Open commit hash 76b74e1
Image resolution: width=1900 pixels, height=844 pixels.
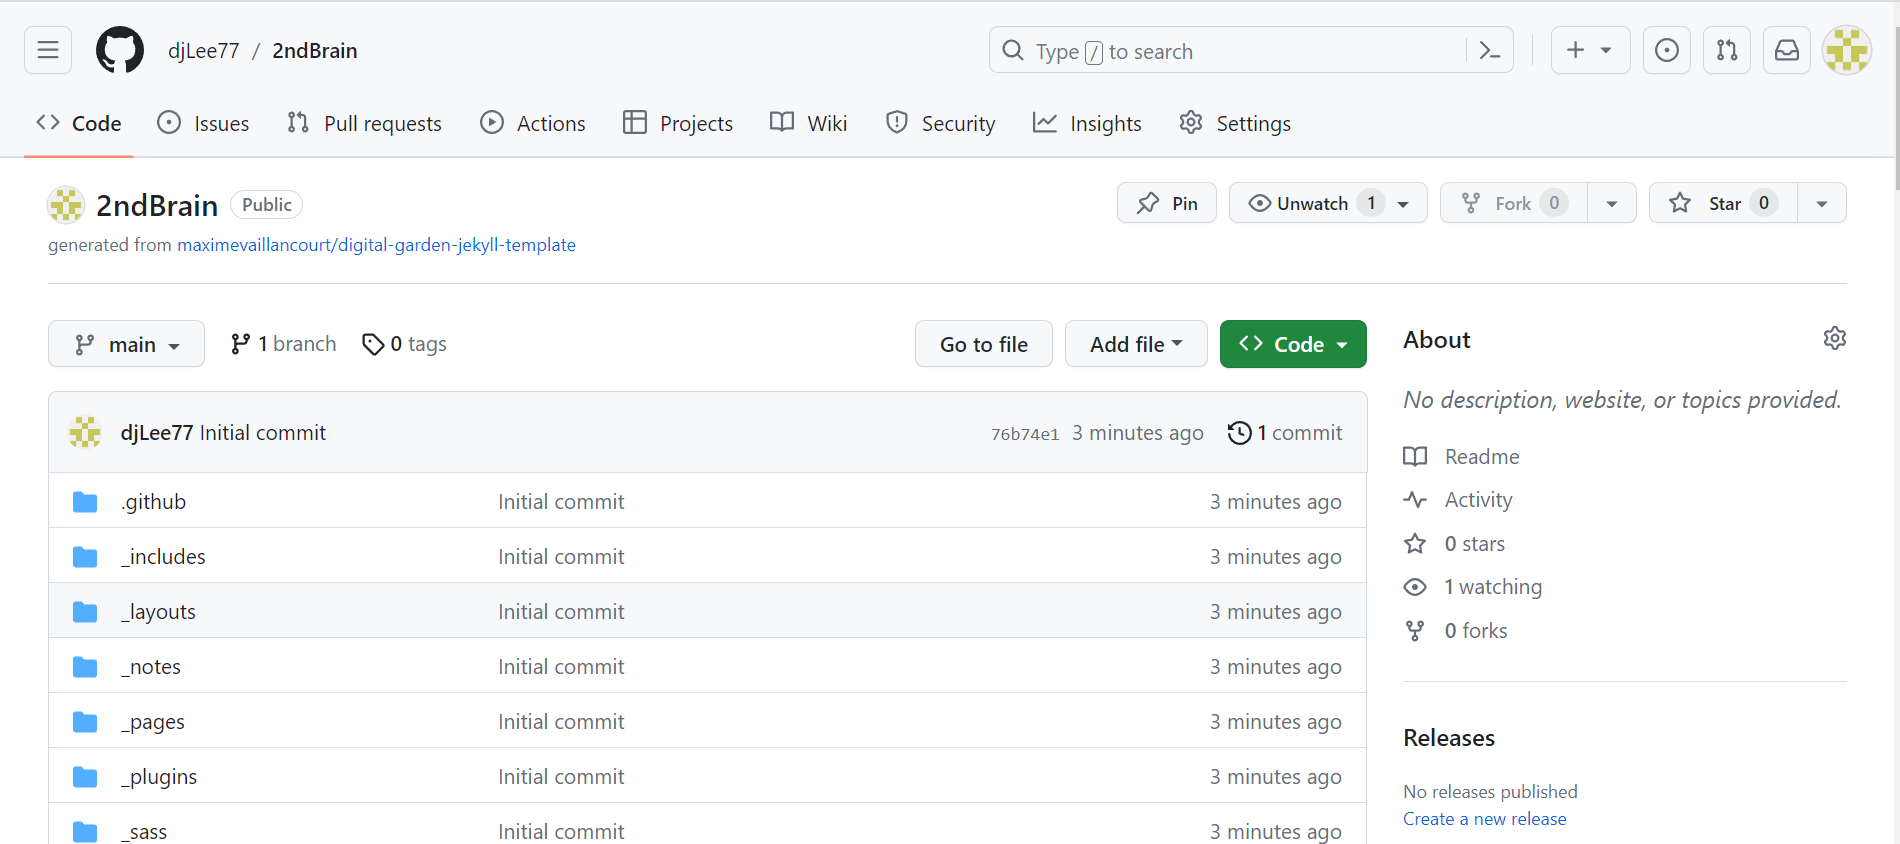(x=1024, y=434)
